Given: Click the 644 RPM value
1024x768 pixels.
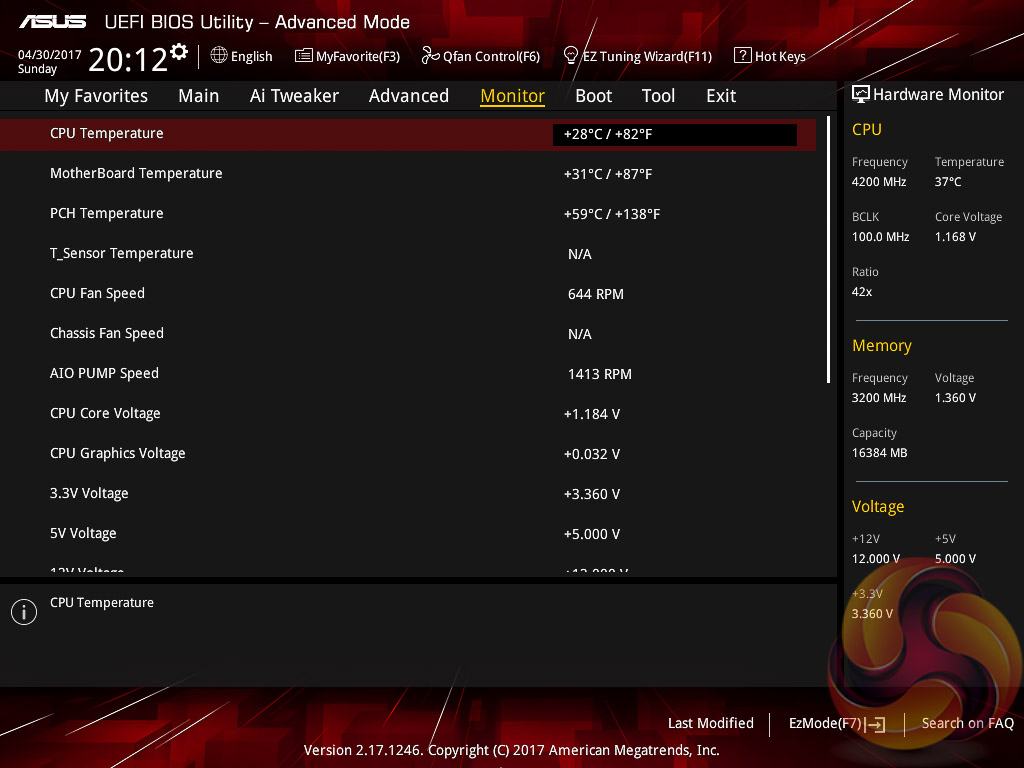Looking at the screenshot, I should click(x=596, y=295).
